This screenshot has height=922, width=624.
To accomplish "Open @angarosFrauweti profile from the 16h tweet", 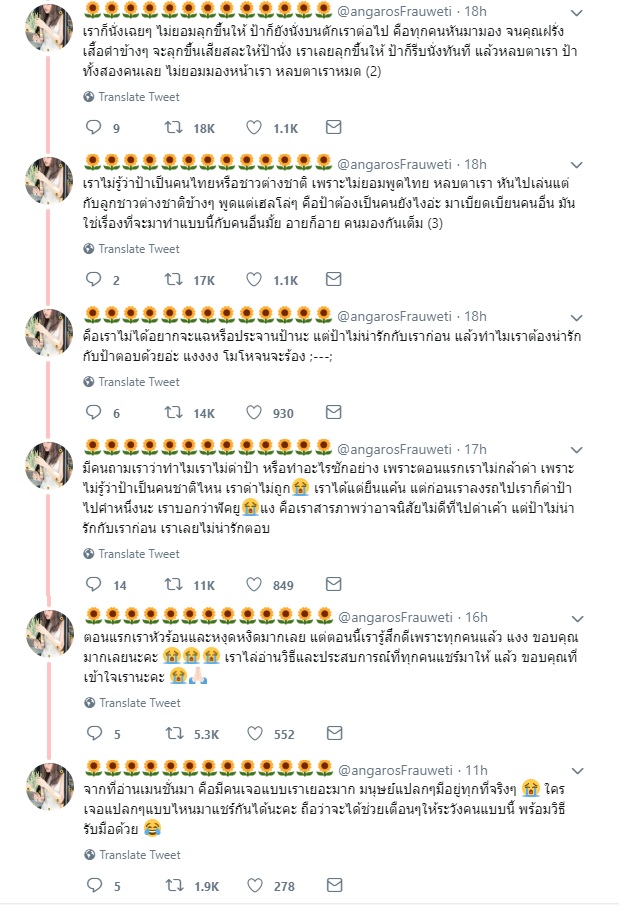I will point(395,617).
